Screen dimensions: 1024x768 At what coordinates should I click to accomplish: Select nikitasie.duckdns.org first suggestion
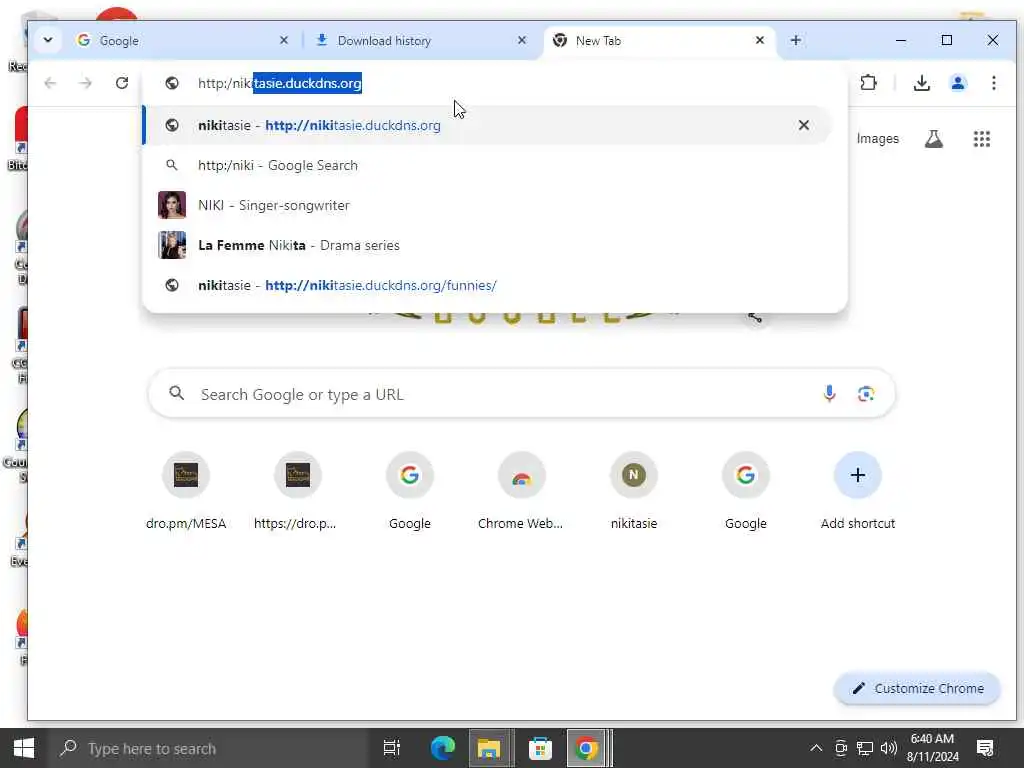point(487,125)
